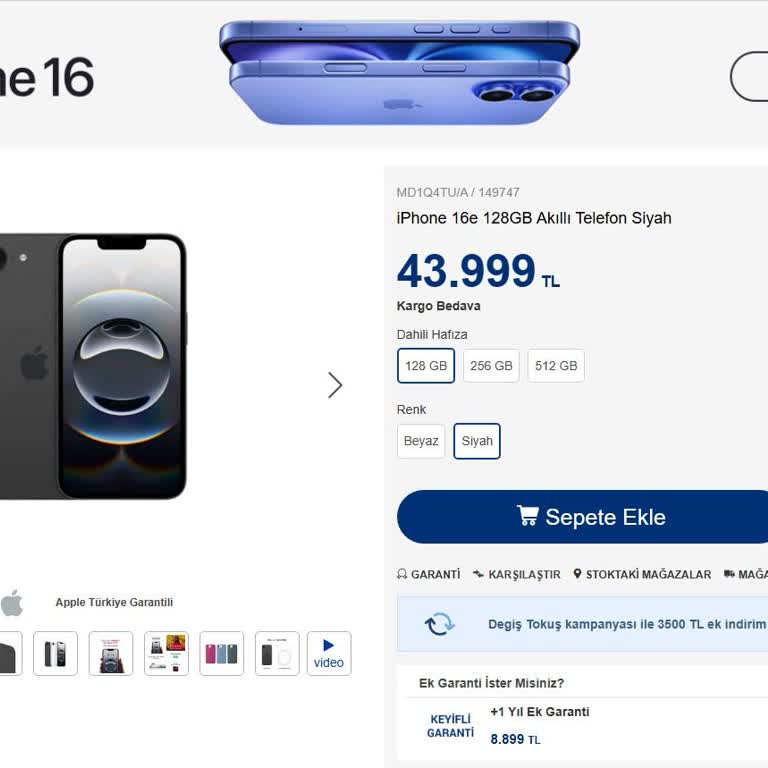Click the Garanti ribbon icon
The image size is (768, 768).
402,574
